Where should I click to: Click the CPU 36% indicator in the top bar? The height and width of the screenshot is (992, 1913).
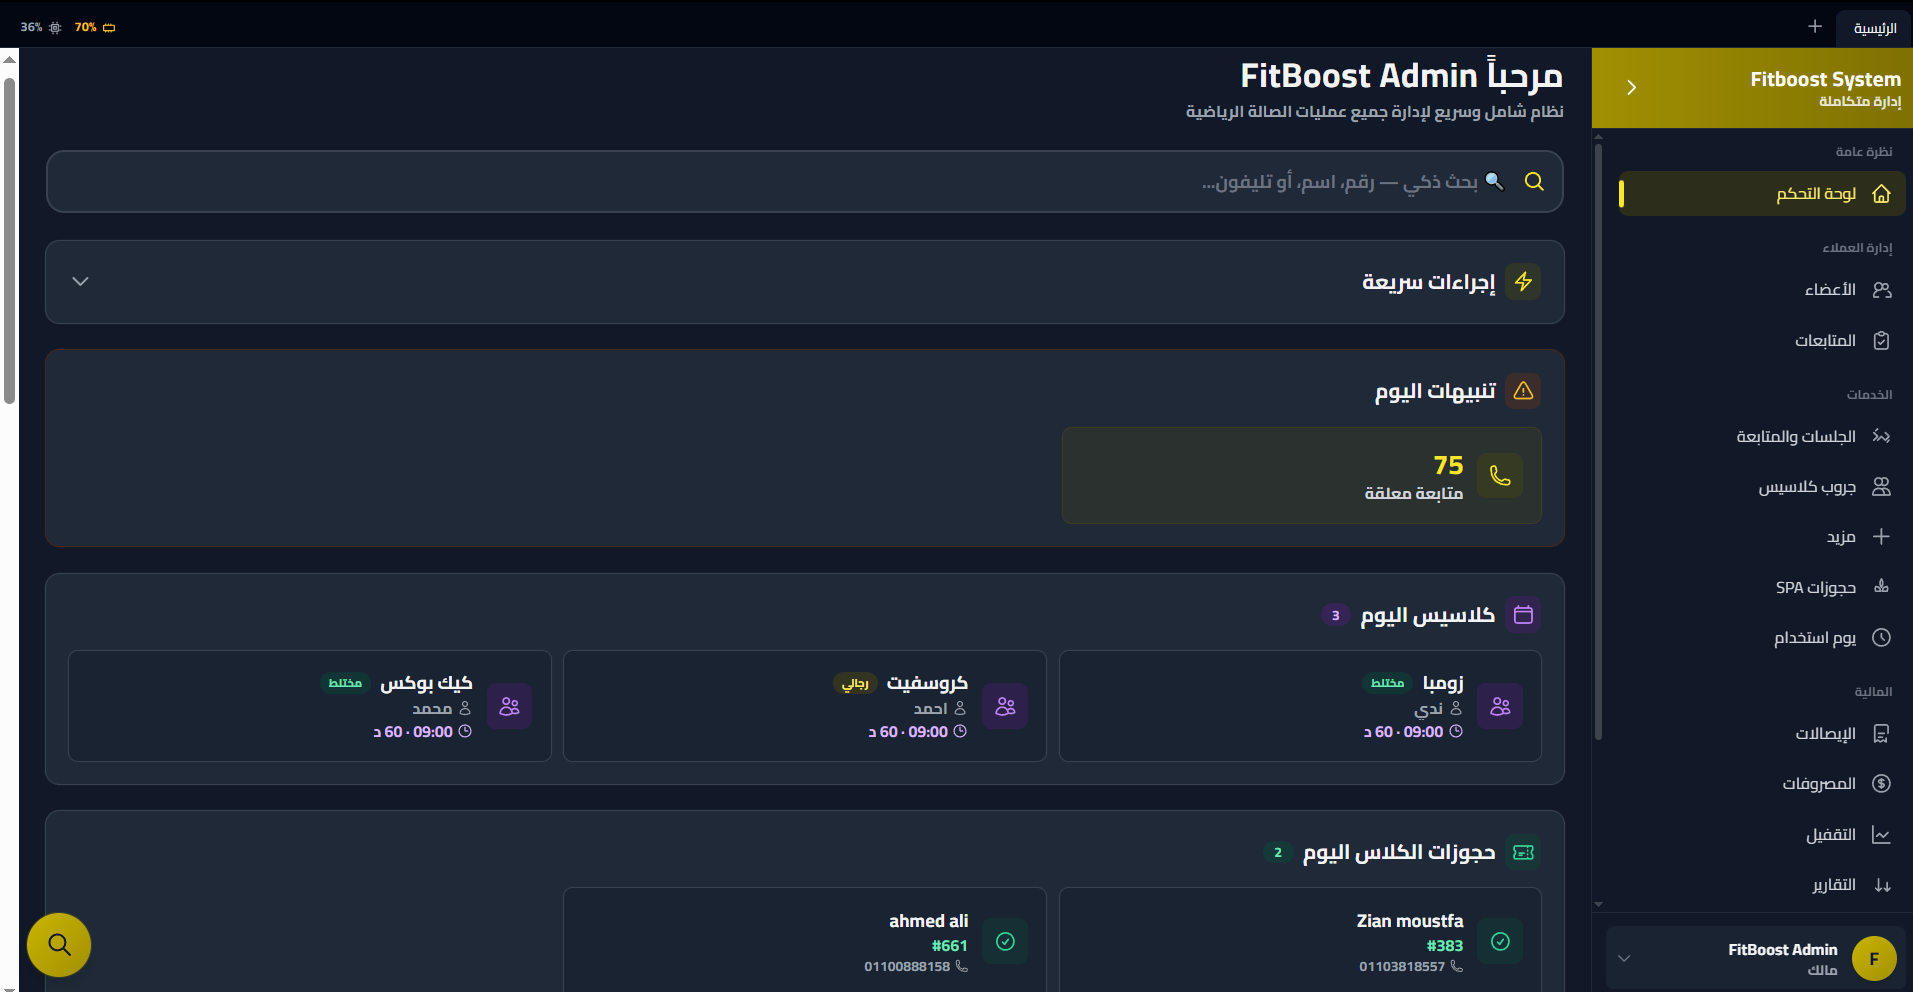click(41, 28)
